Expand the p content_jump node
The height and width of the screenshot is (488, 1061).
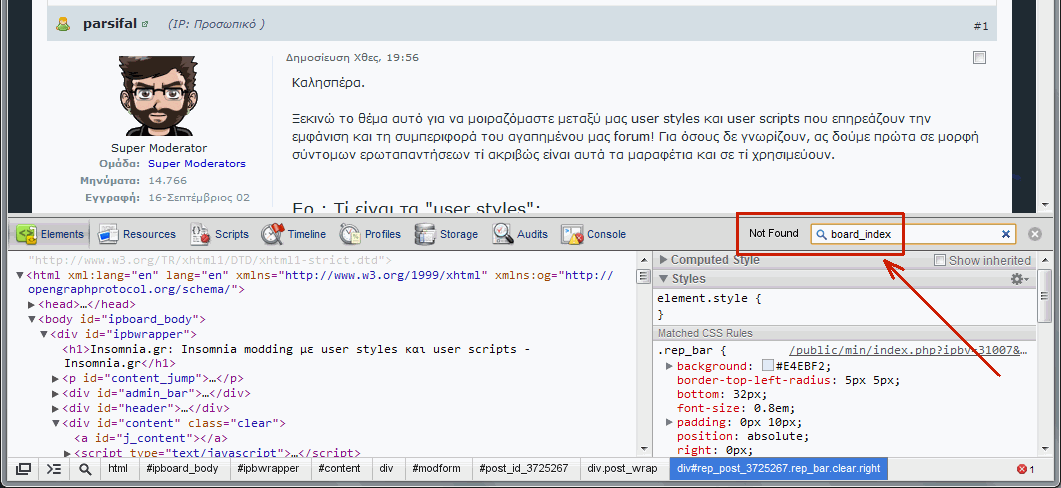pyautogui.click(x=56, y=378)
